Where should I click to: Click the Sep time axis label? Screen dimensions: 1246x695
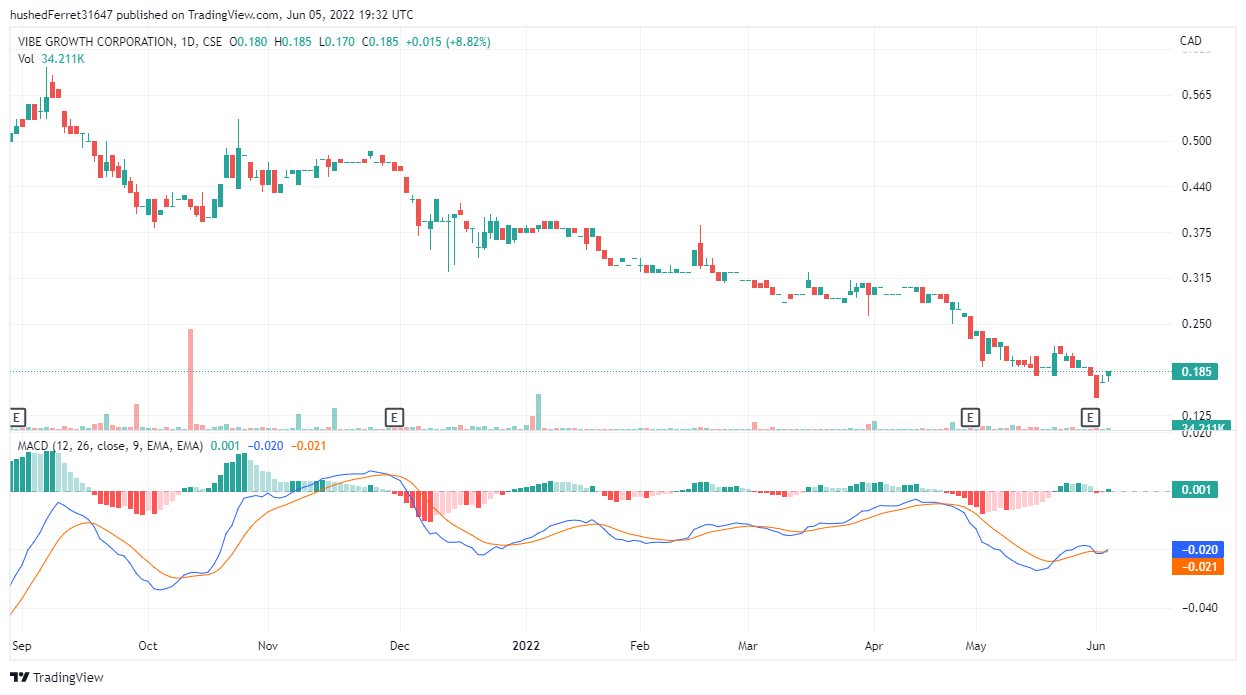pos(20,646)
